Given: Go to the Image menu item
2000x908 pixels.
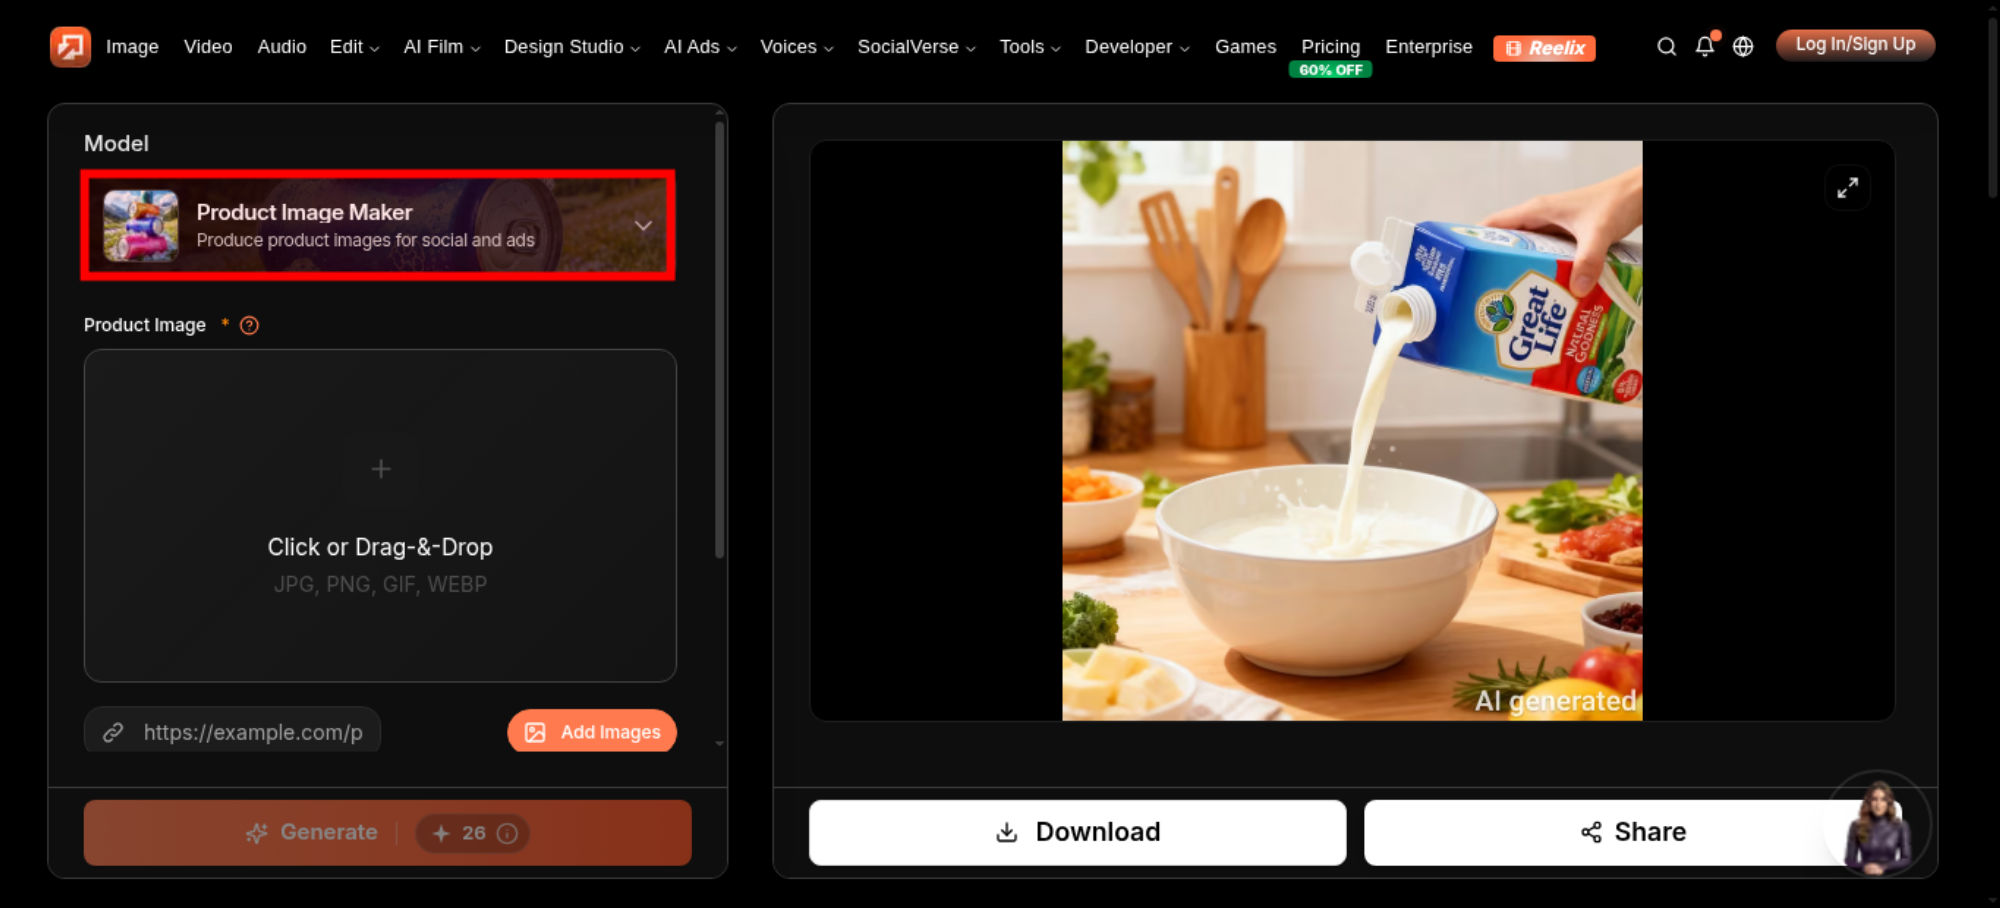Looking at the screenshot, I should click(x=132, y=47).
